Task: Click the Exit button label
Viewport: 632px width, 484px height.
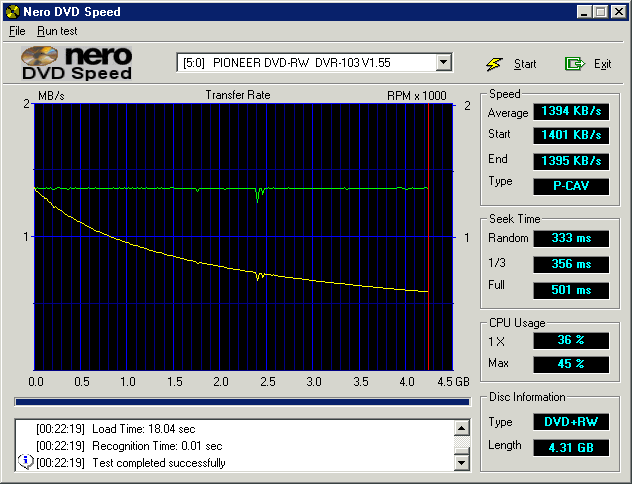Action: coord(603,64)
